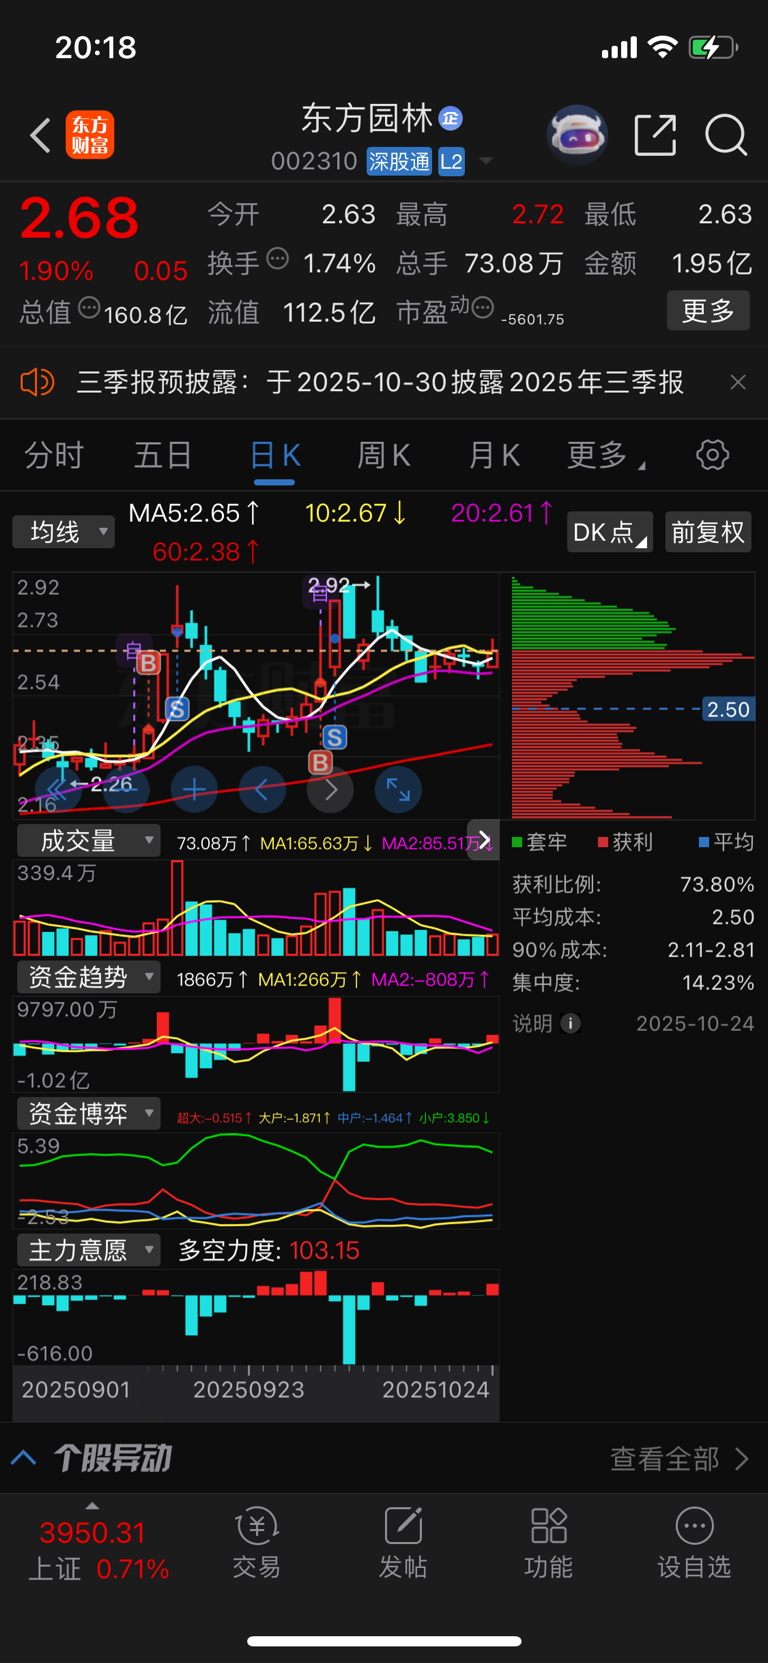Select the 日K tab

point(274,456)
